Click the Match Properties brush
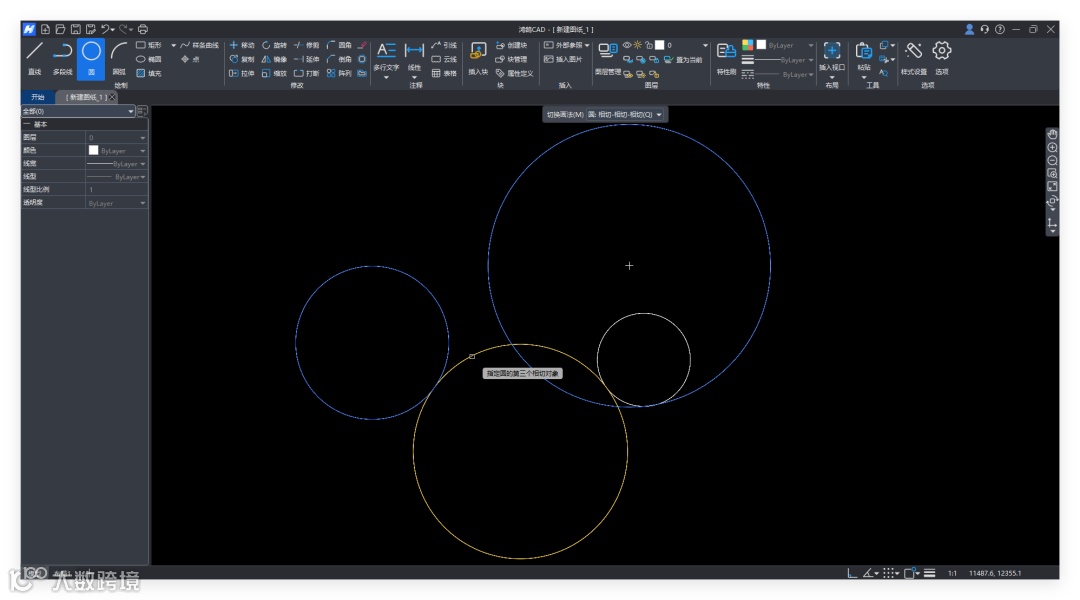This screenshot has height=600, width=1080. click(x=726, y=58)
